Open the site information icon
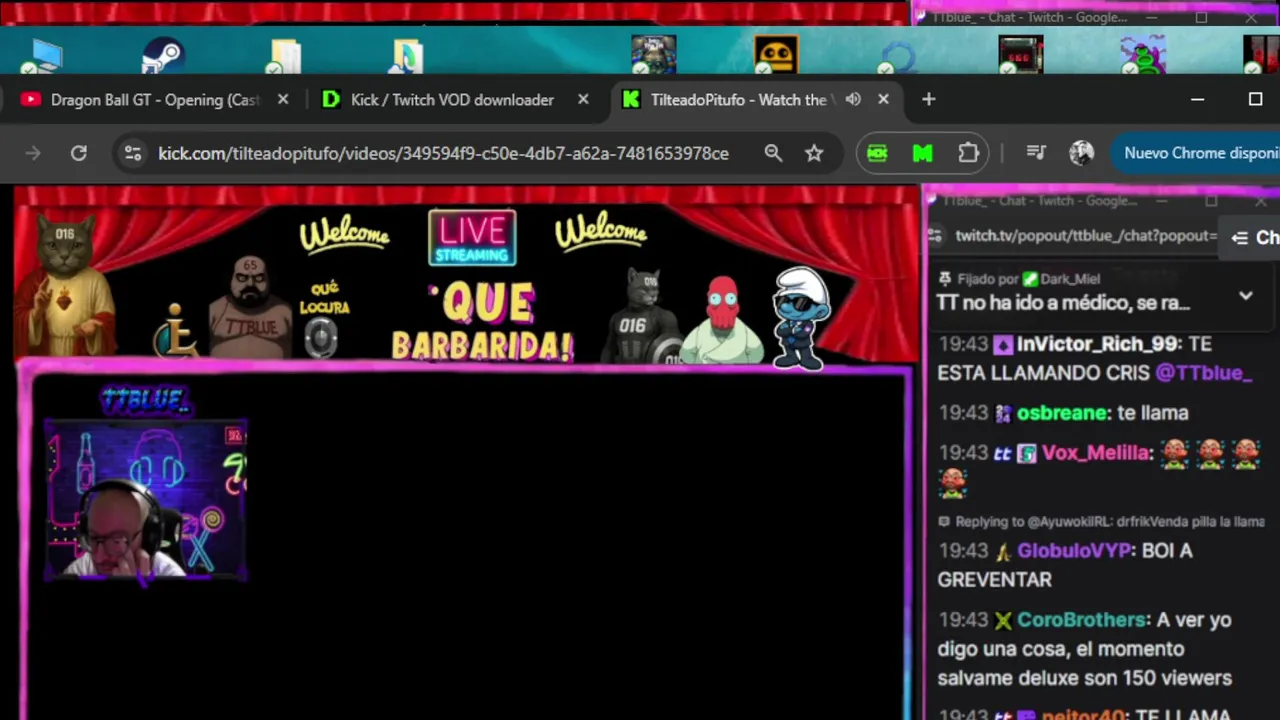 point(132,153)
